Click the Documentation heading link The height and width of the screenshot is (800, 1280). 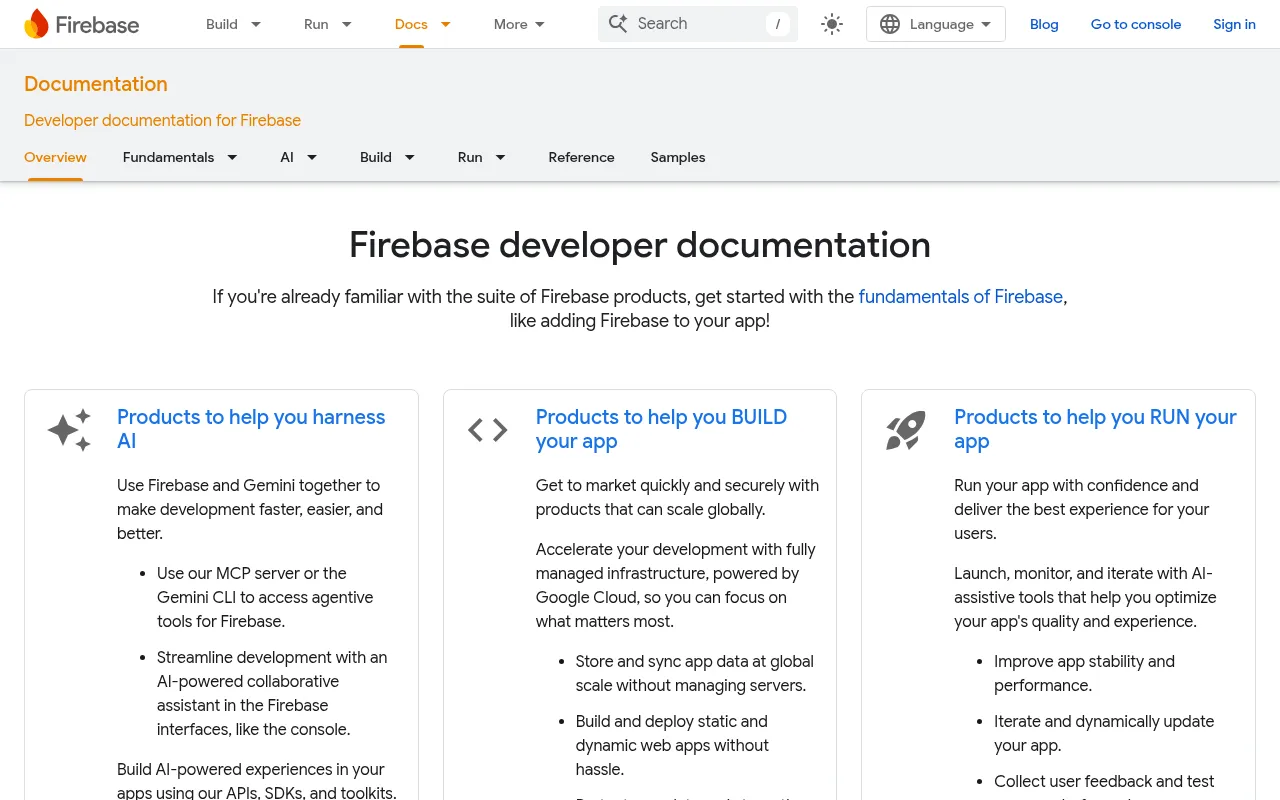[96, 84]
